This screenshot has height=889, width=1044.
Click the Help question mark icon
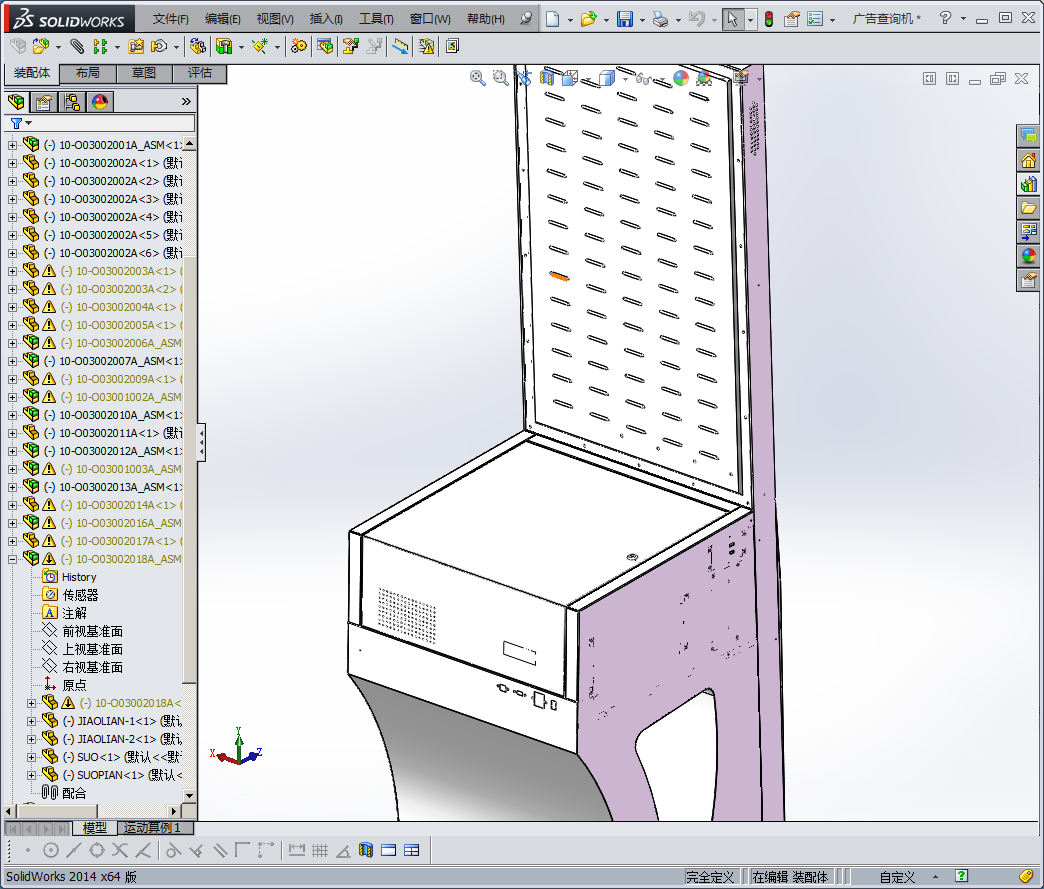pyautogui.click(x=945, y=19)
